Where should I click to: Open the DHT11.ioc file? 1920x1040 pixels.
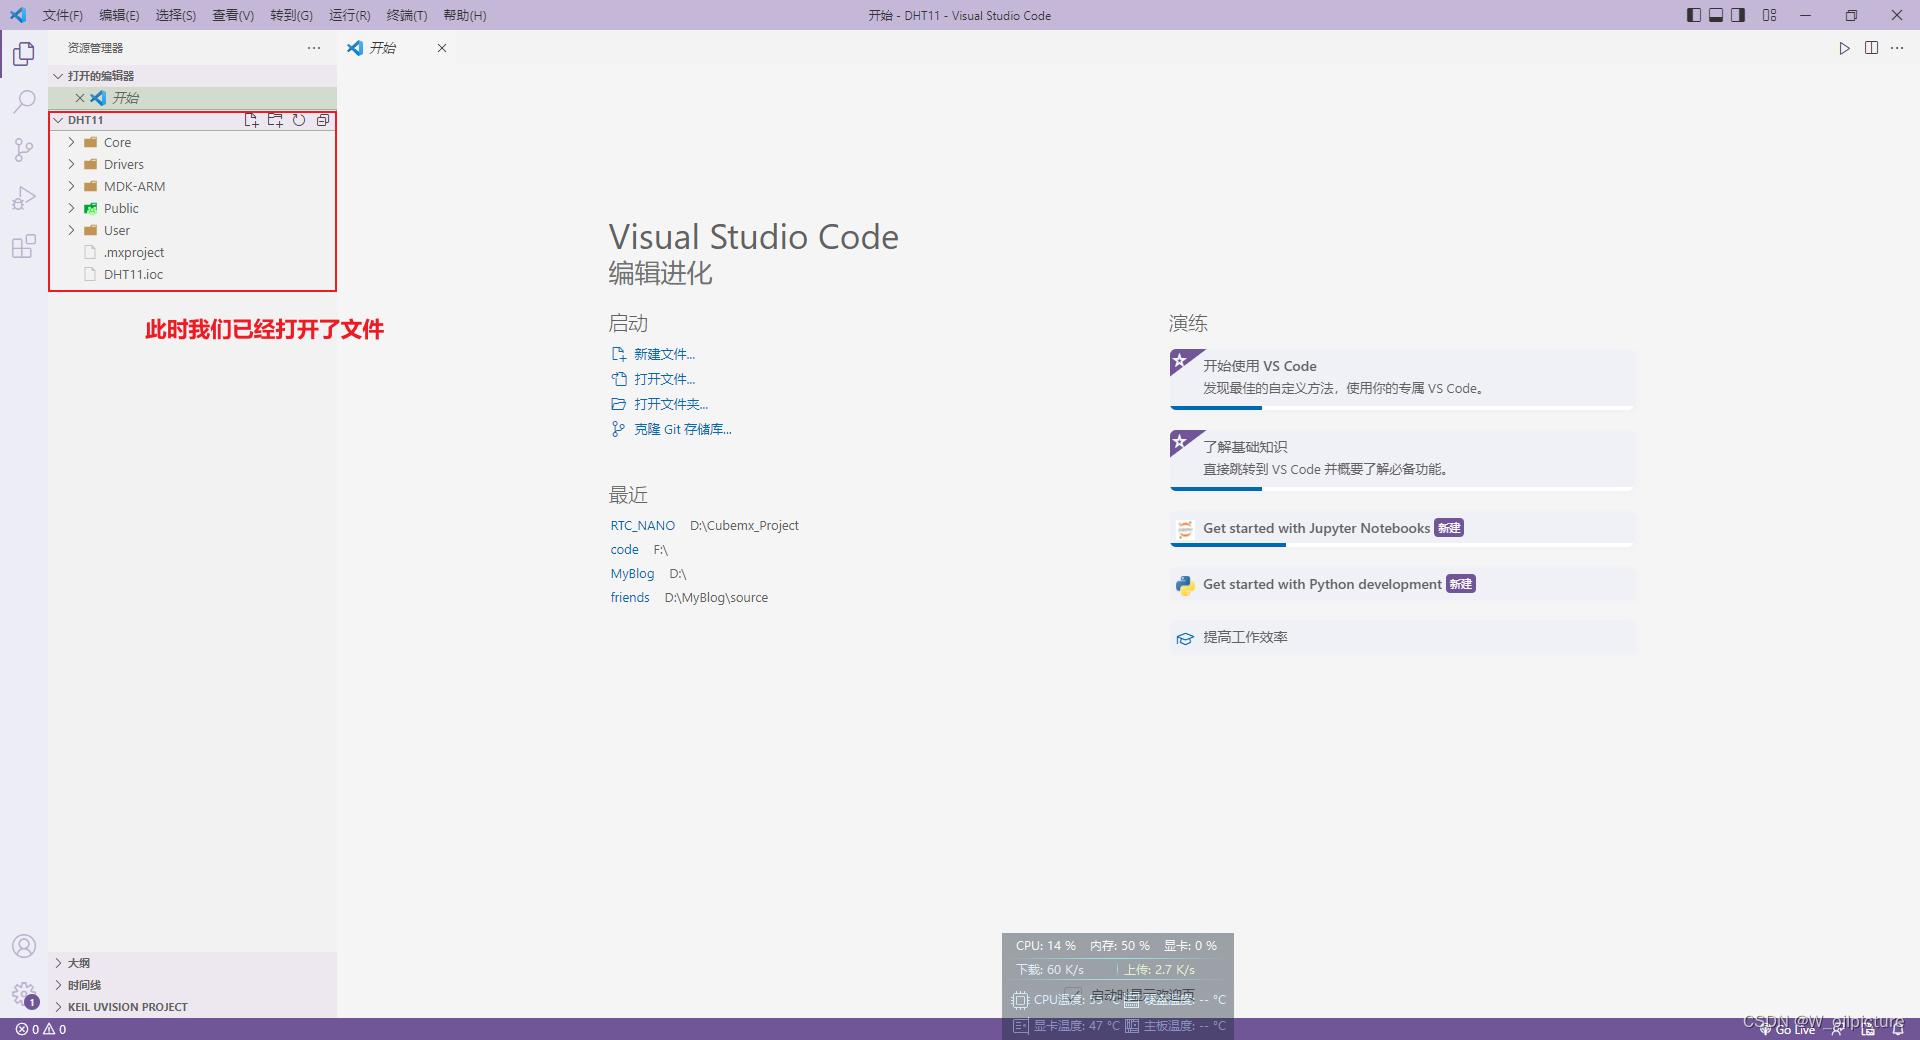pyautogui.click(x=133, y=274)
